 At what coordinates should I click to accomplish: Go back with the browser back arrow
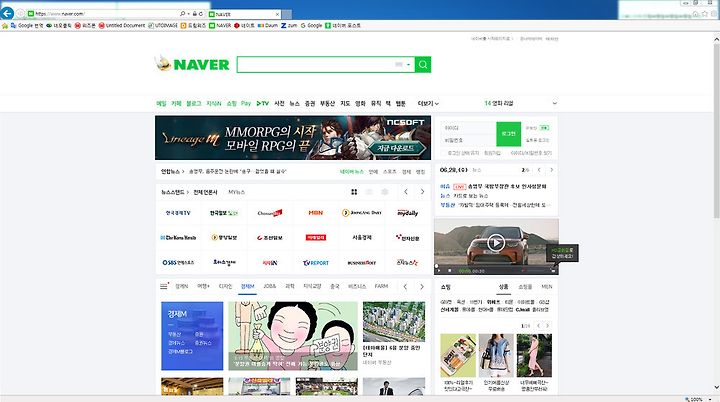tap(7, 13)
